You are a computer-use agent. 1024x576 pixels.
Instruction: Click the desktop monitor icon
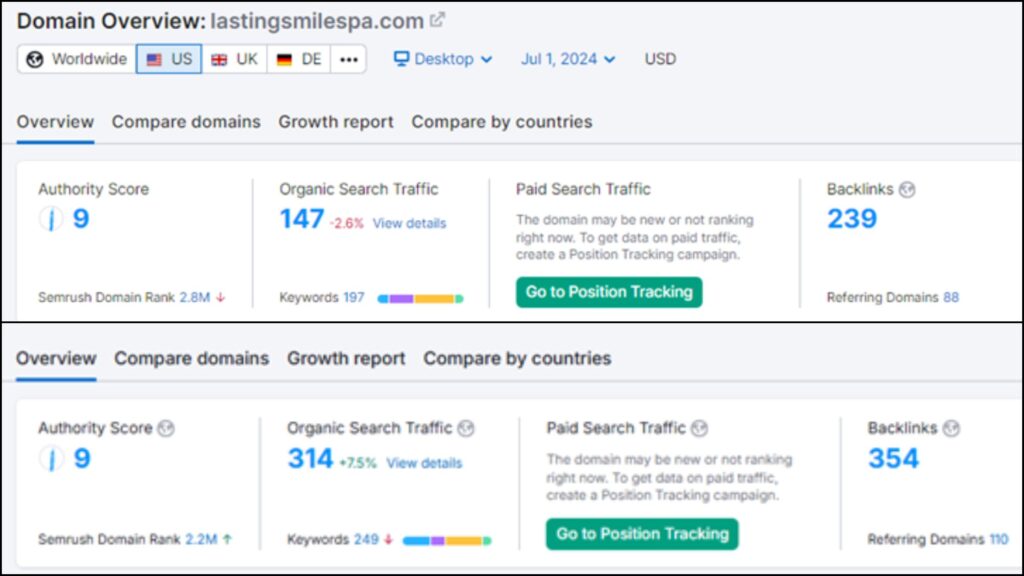[x=401, y=59]
